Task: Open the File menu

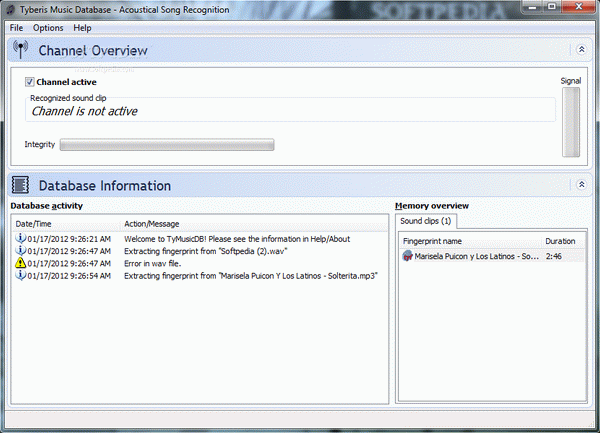Action: pyautogui.click(x=16, y=28)
